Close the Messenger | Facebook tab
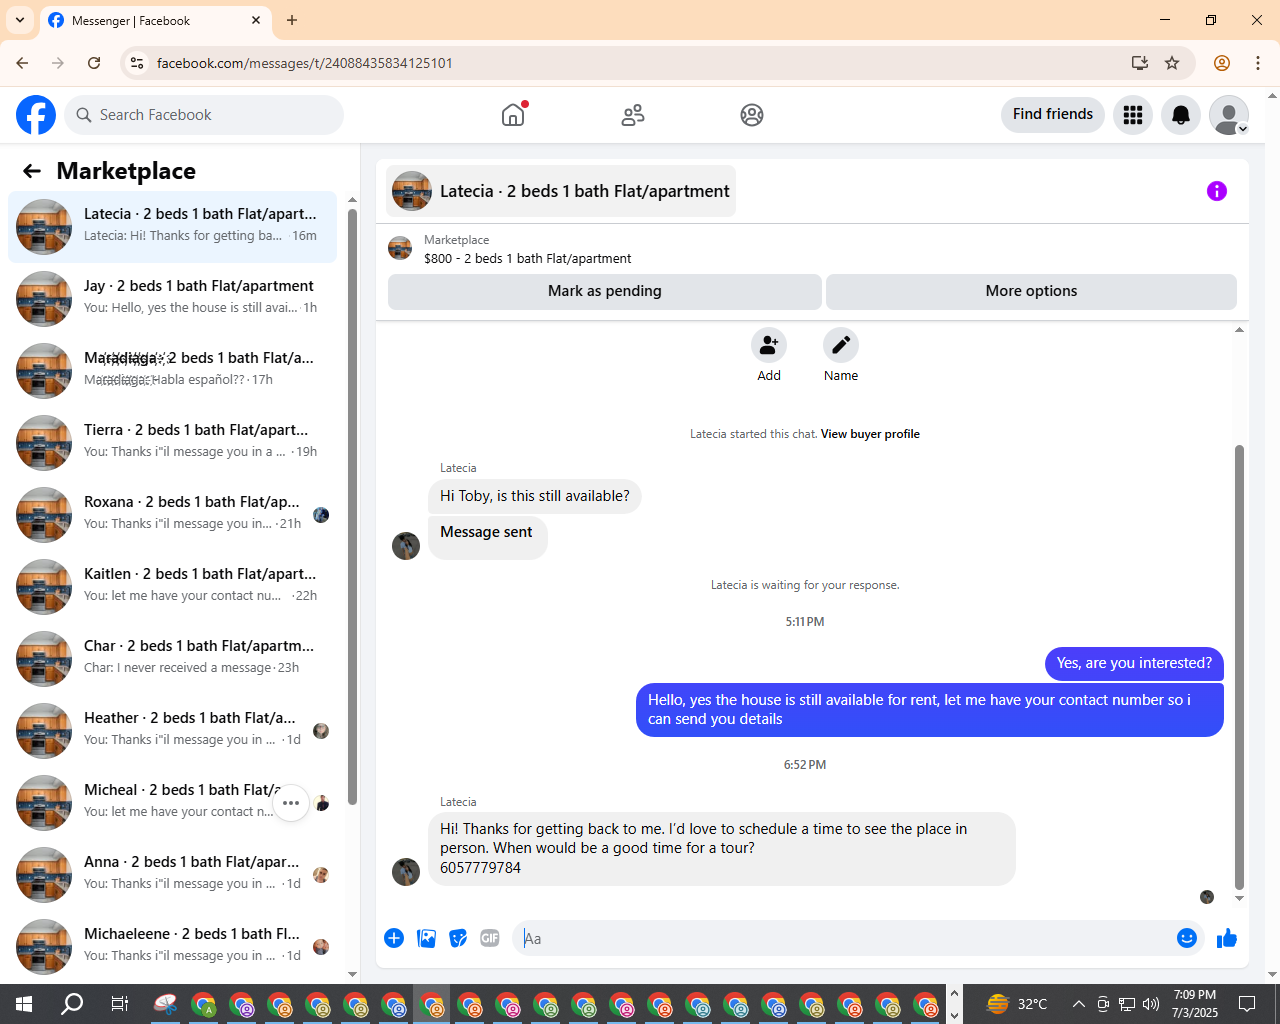Viewport: 1280px width, 1024px height. 256,20
